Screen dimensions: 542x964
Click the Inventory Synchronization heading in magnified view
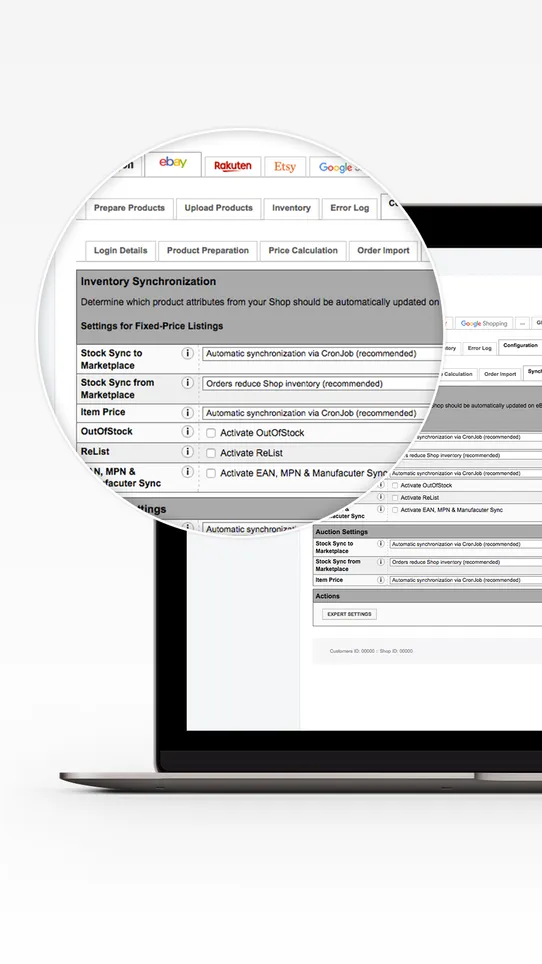pyautogui.click(x=148, y=282)
